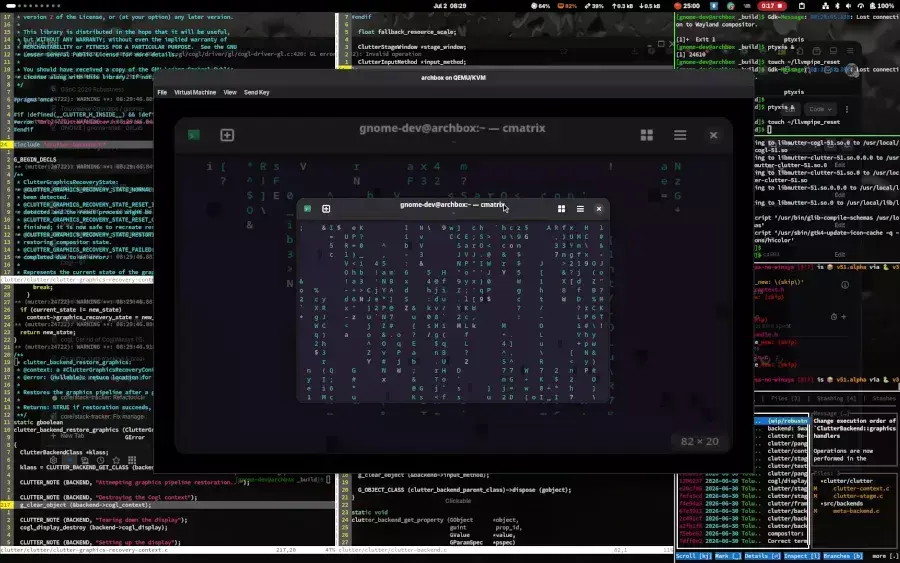Open 'clutter-stage.c' in files list
The height and width of the screenshot is (563, 900).
click(x=857, y=496)
